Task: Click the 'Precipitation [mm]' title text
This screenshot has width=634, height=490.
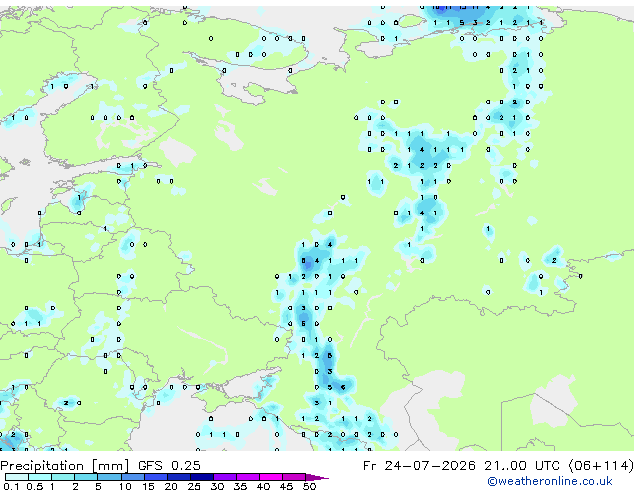Action: pos(65,466)
